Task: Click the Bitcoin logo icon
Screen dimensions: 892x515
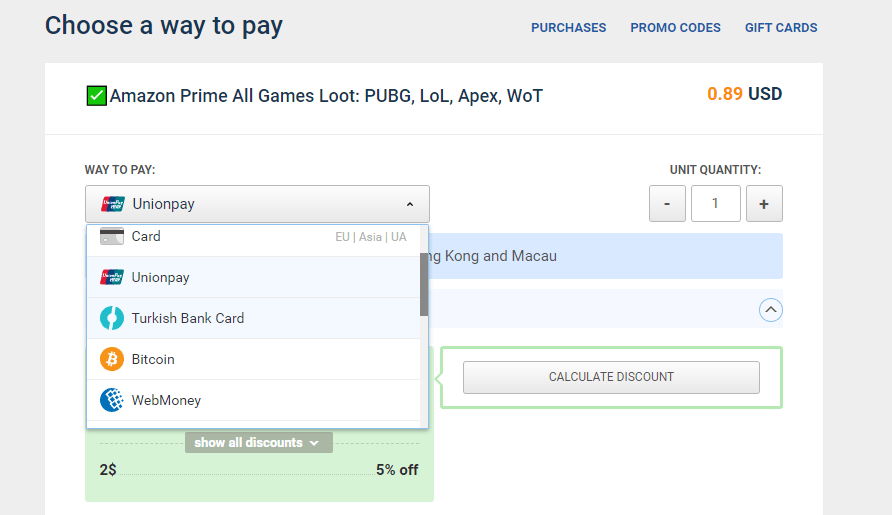Action: point(112,359)
